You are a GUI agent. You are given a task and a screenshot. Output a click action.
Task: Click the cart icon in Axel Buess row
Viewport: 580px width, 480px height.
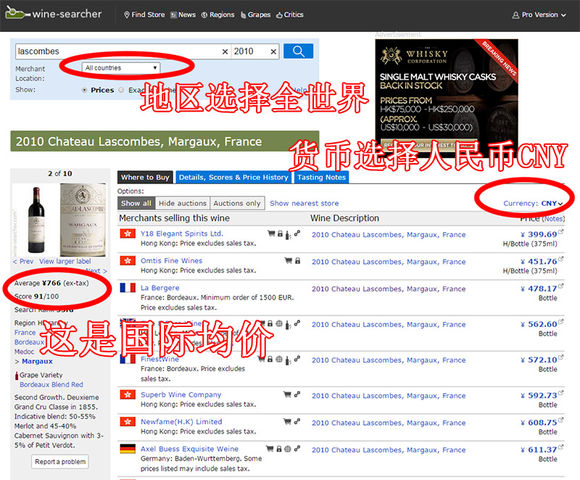tap(270, 449)
